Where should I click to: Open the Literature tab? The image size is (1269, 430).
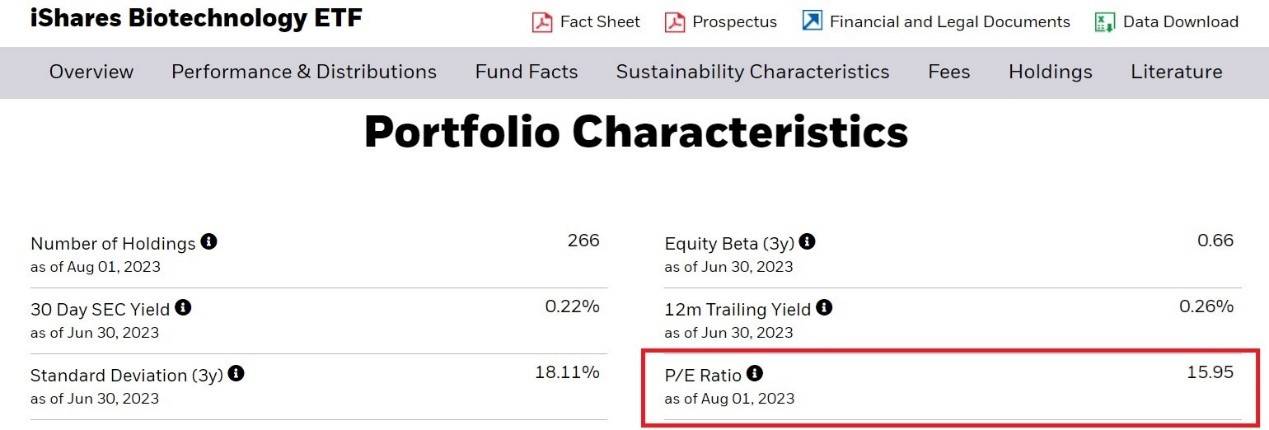tap(1176, 72)
